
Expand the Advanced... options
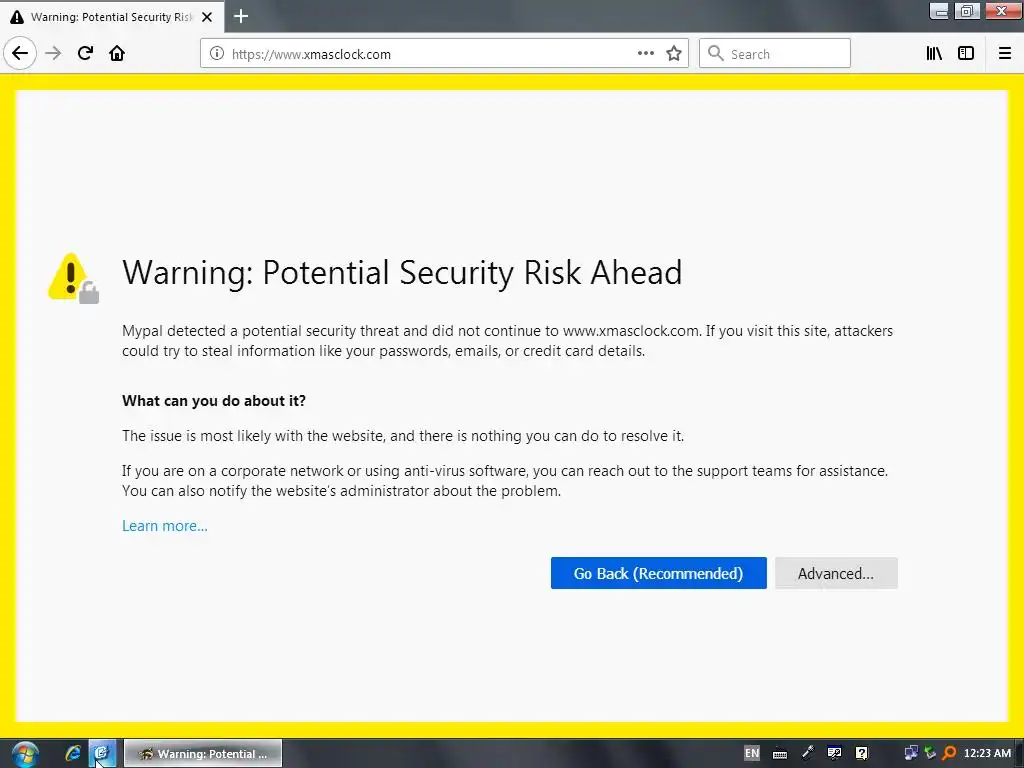[x=836, y=573]
